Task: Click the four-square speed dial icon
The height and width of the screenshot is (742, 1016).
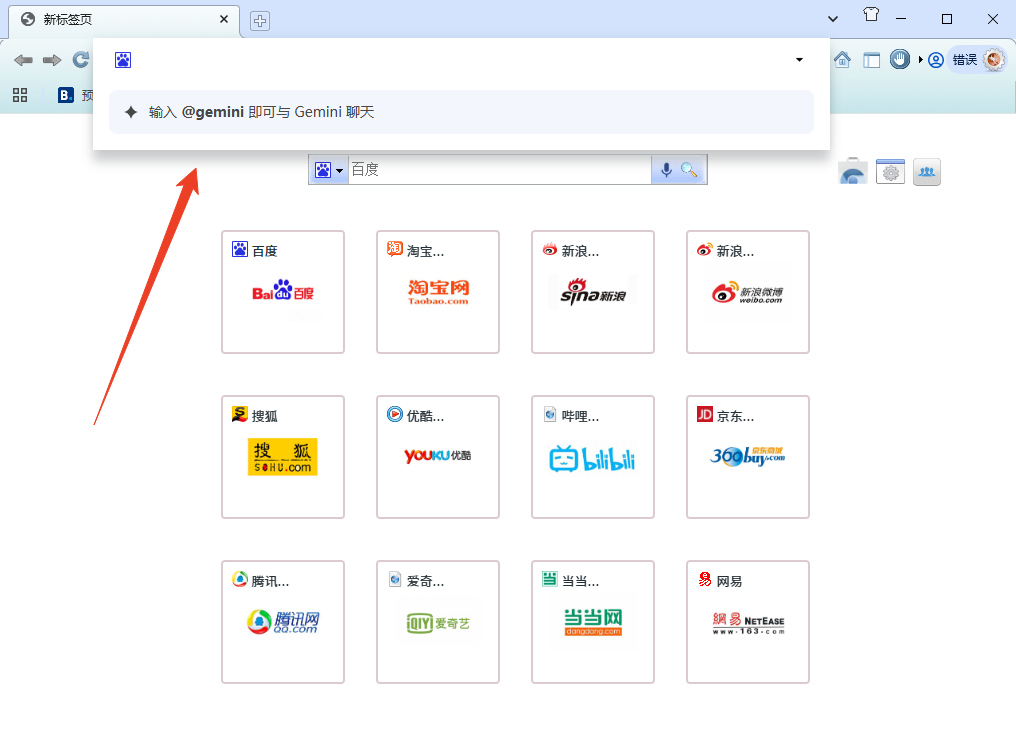Action: [19, 95]
